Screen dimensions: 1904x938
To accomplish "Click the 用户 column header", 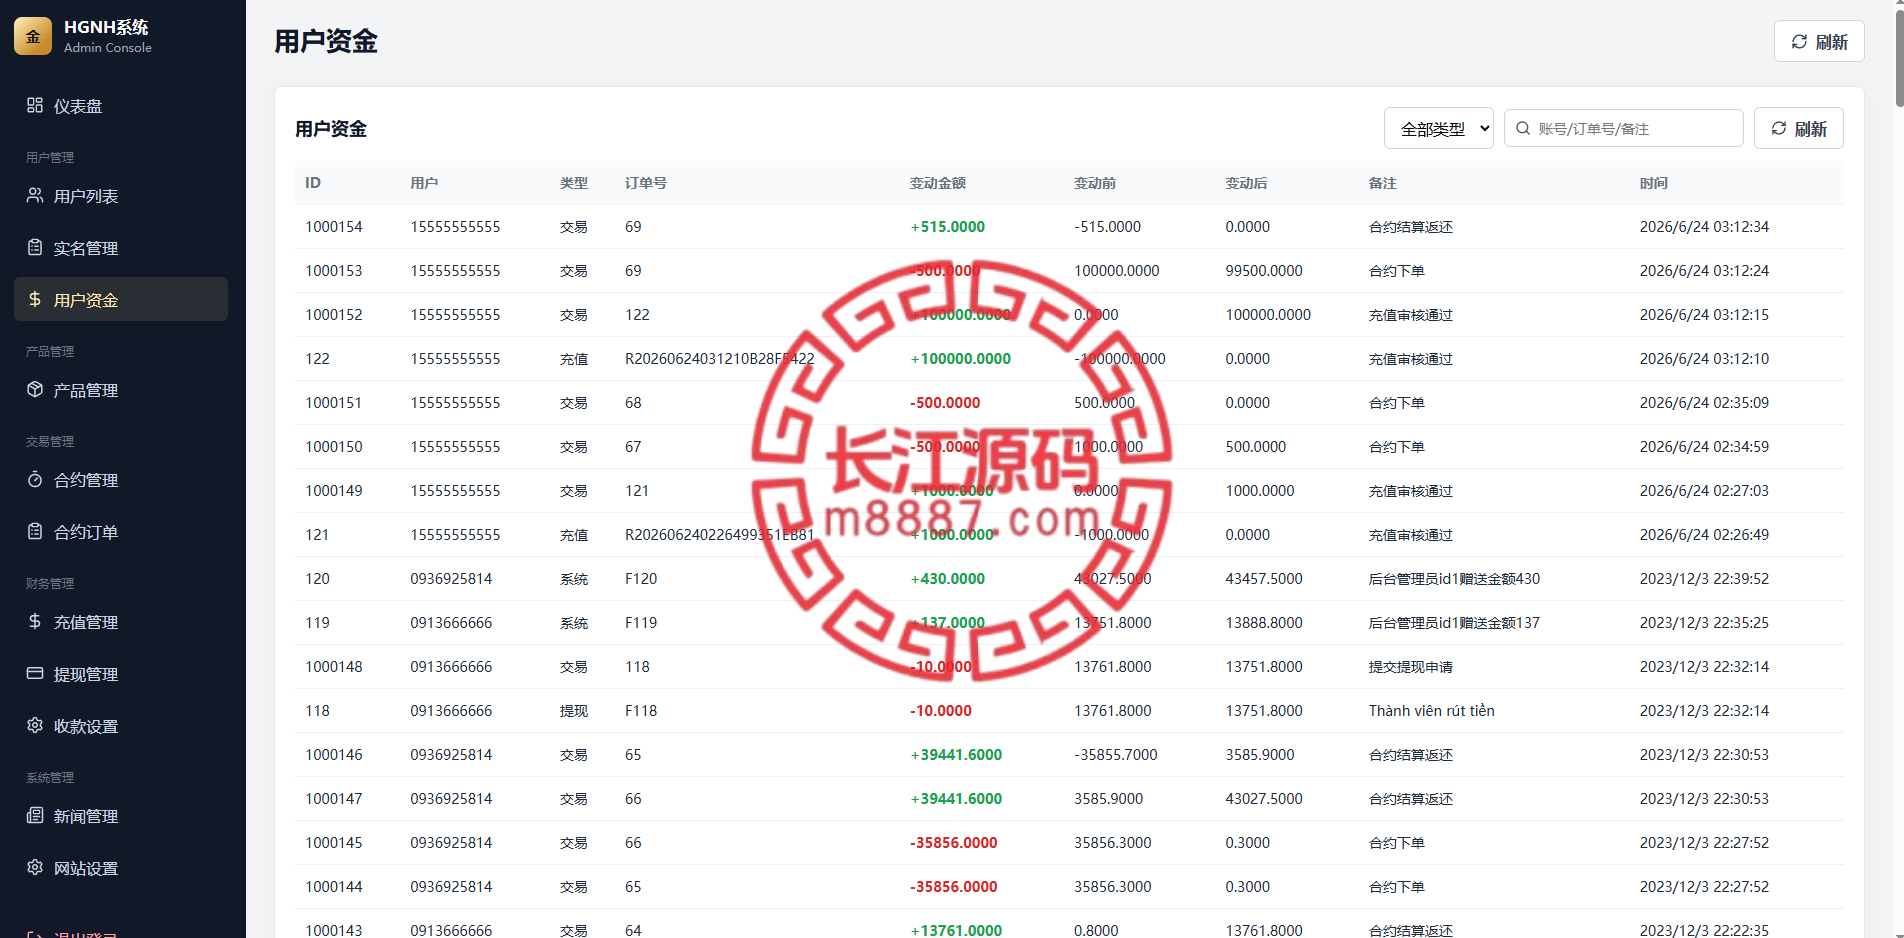I will tap(424, 183).
